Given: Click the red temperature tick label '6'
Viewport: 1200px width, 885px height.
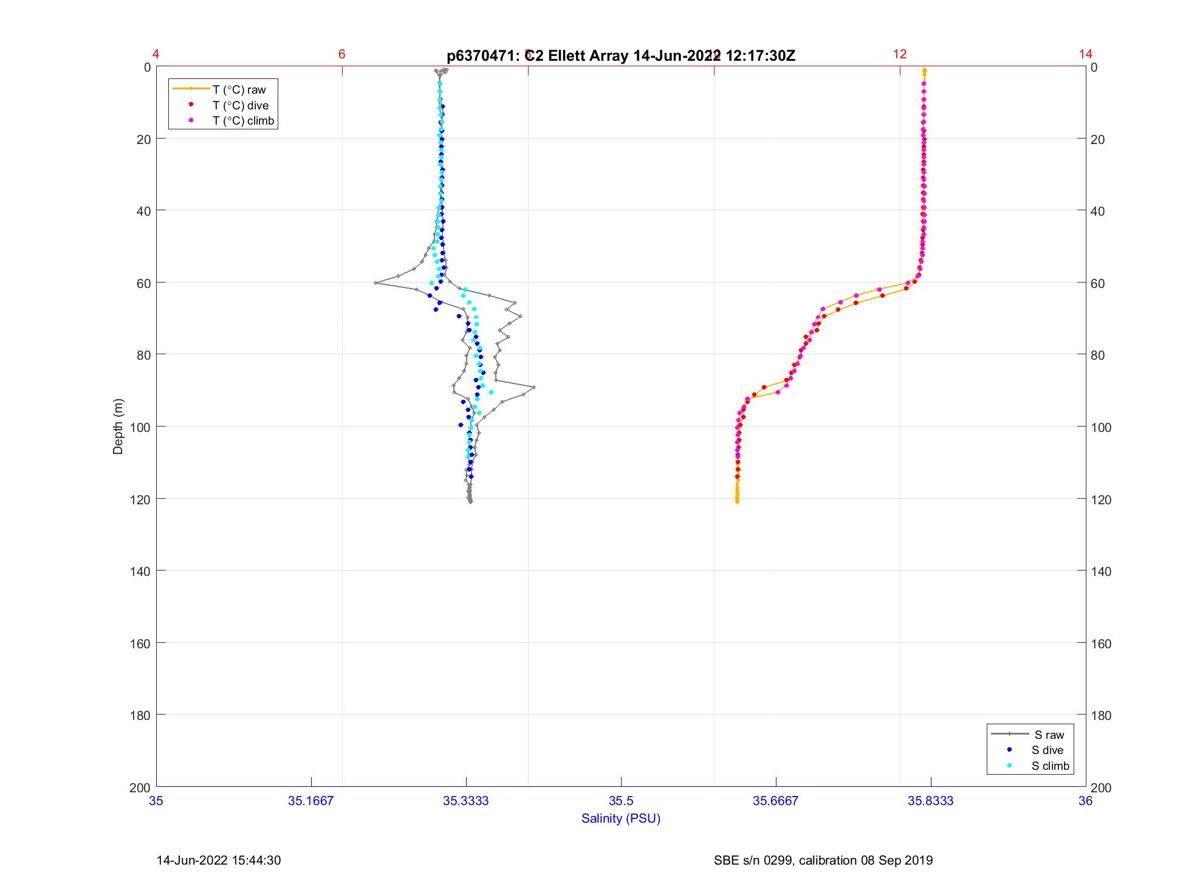Looking at the screenshot, I should (342, 54).
